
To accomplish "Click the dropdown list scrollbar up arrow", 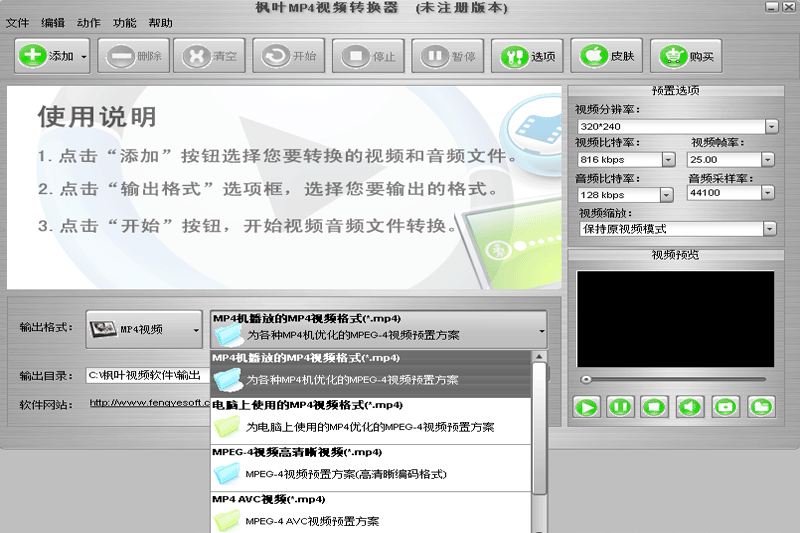I will 539,356.
